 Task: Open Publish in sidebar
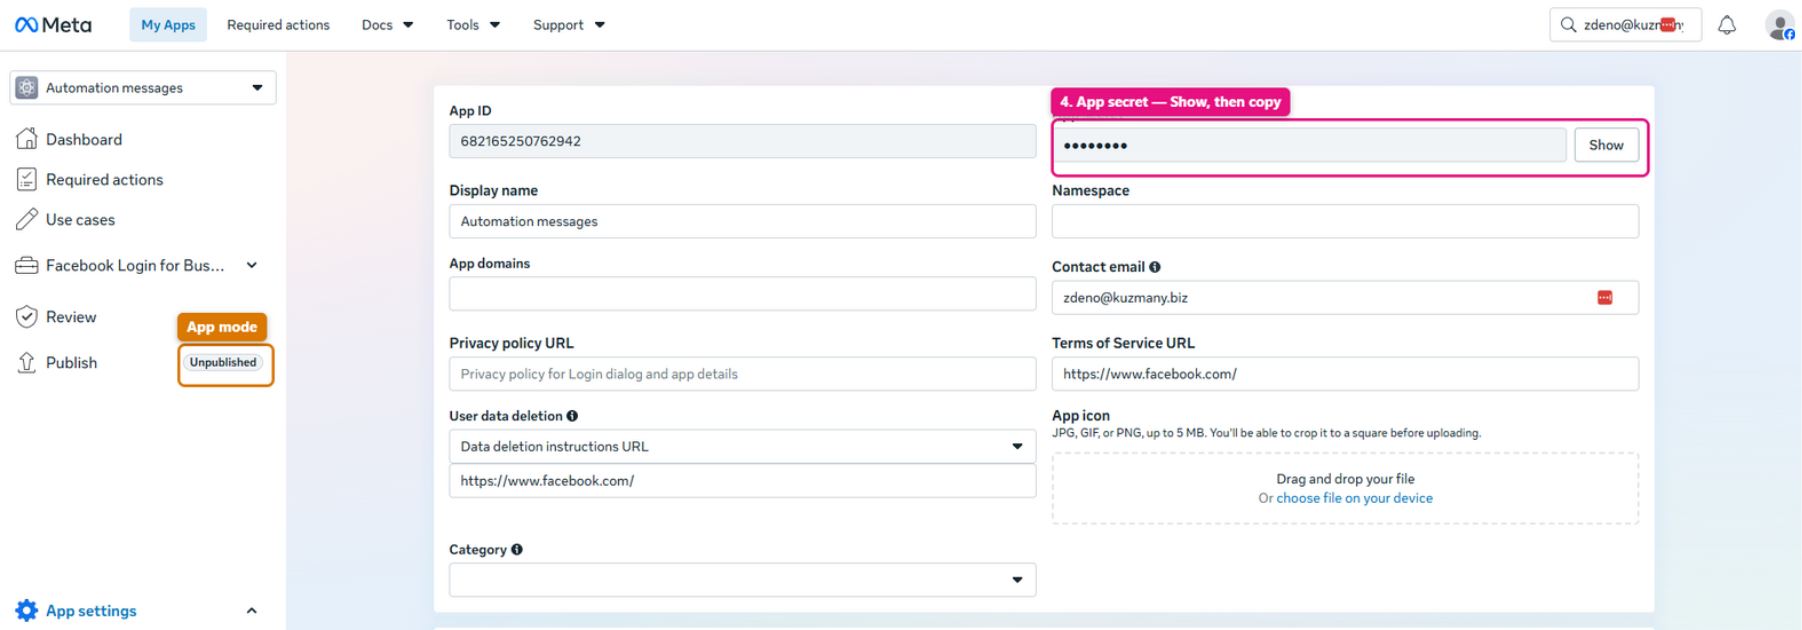(71, 362)
